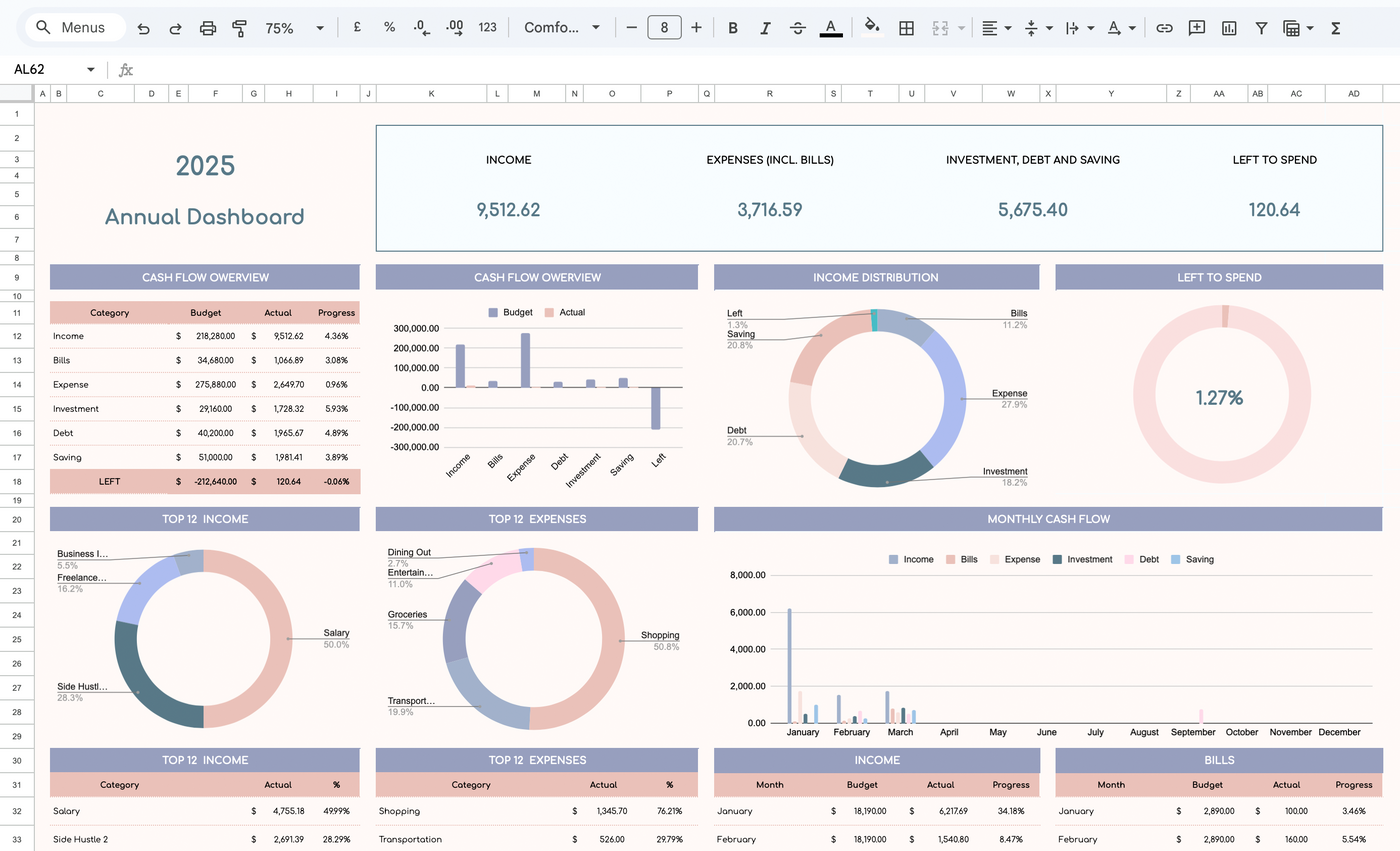This screenshot has height=851, width=1400.
Task: Click the Undo icon
Action: [143, 28]
